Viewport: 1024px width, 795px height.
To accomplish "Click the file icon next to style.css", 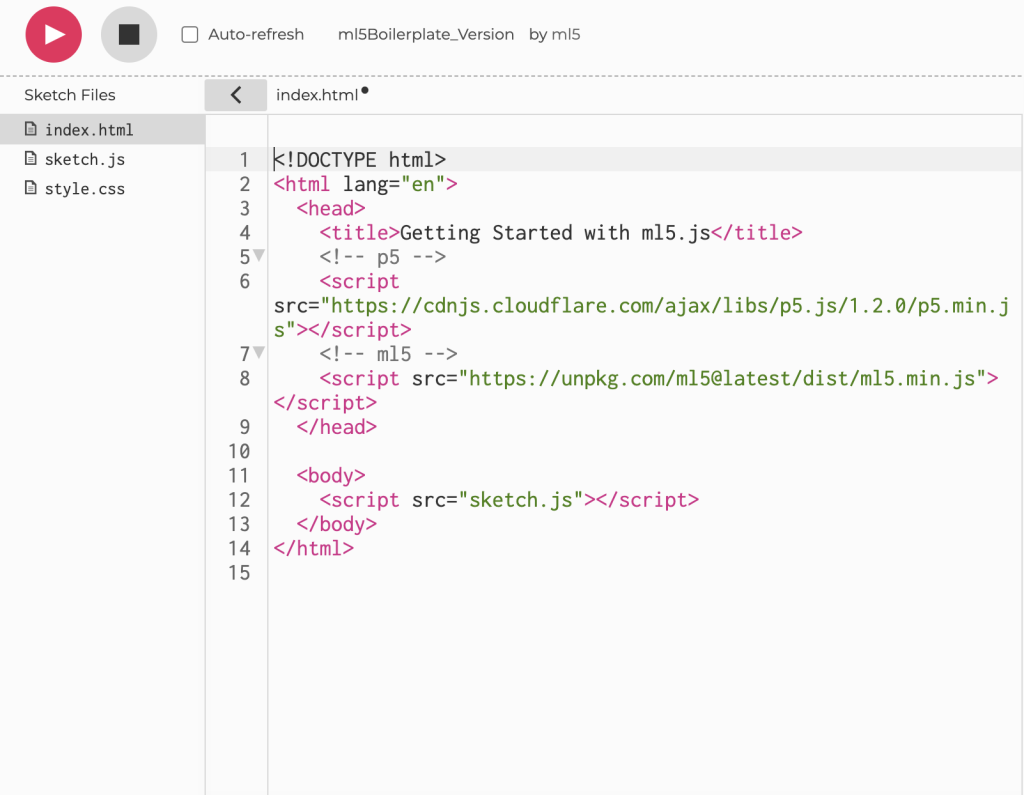I will point(30,188).
